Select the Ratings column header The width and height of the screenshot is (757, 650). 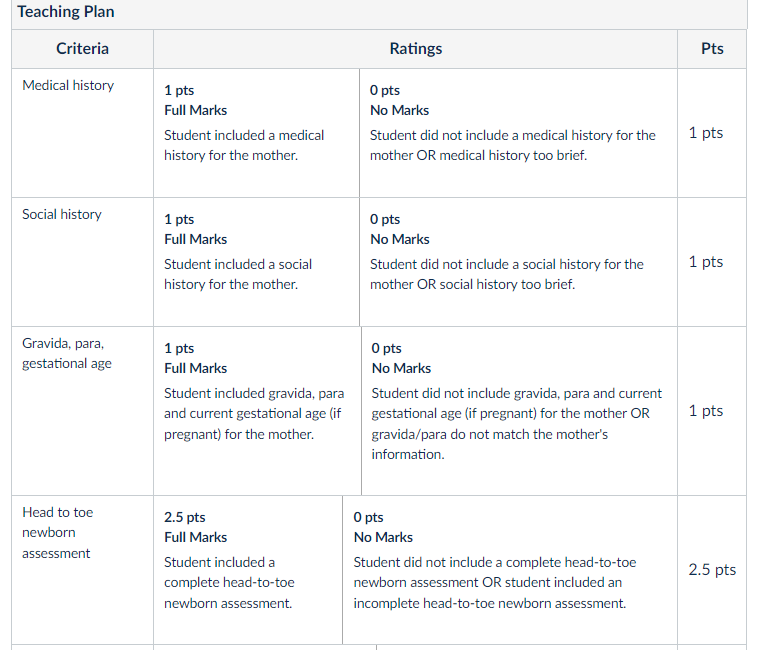(x=416, y=49)
